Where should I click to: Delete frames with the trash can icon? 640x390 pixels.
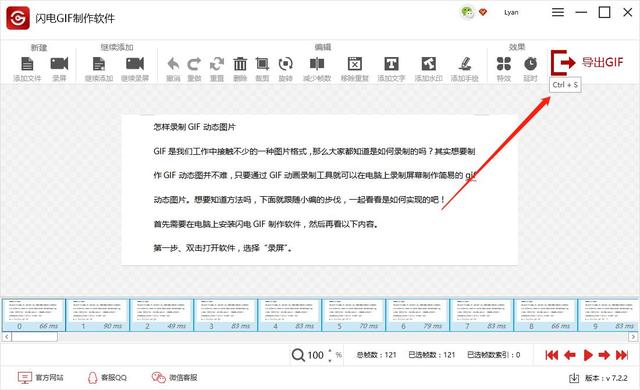point(240,64)
